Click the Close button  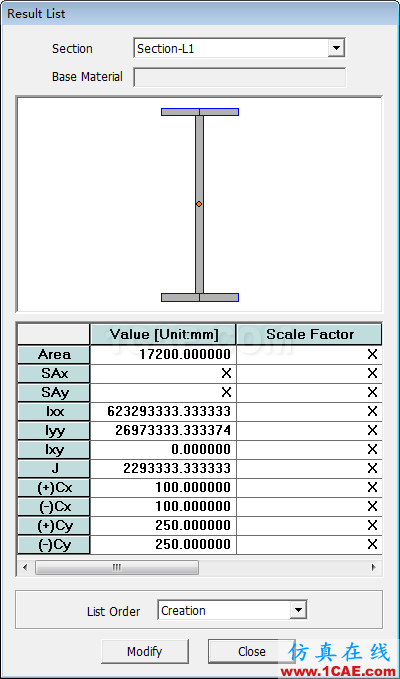(252, 651)
